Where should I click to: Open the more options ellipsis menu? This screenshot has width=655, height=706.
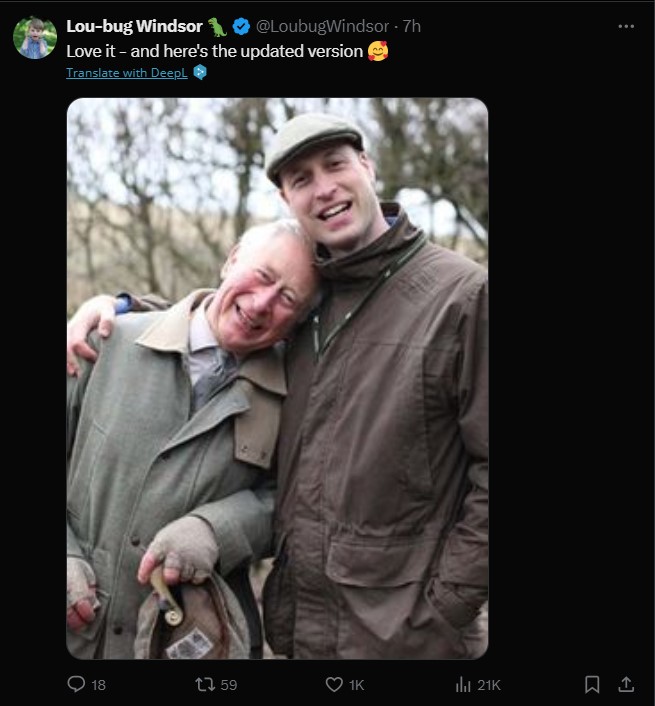click(626, 26)
